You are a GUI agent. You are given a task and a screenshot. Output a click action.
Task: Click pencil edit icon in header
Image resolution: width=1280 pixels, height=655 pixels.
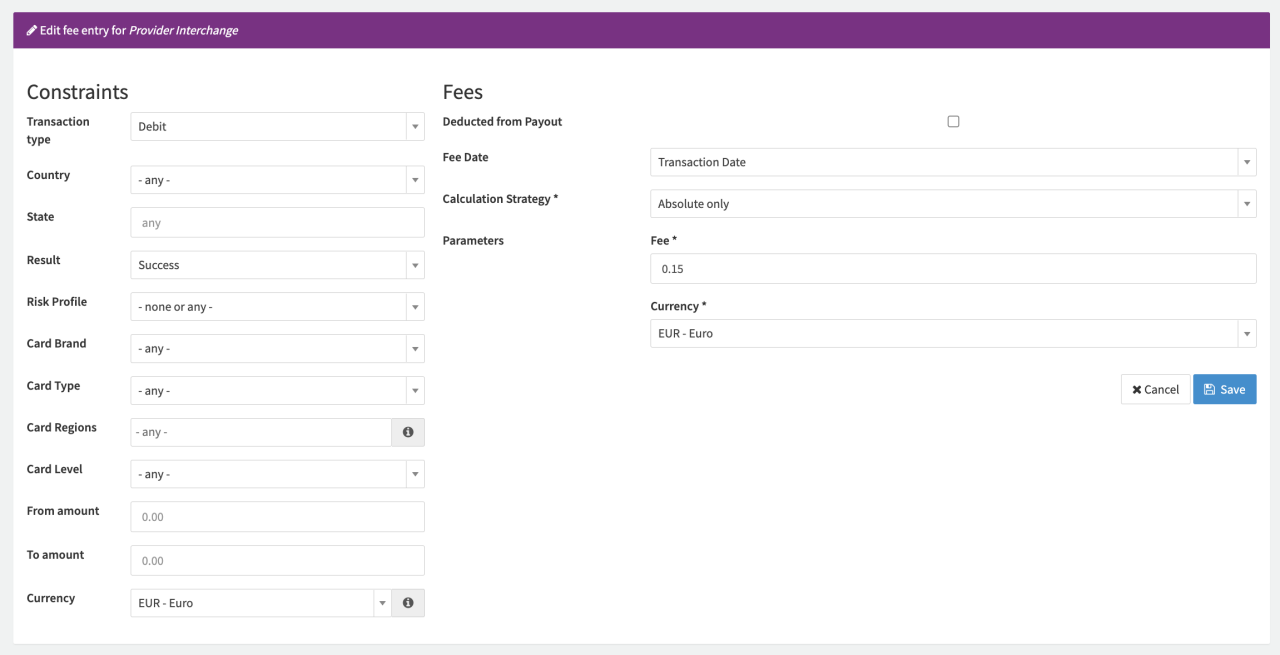[x=32, y=30]
